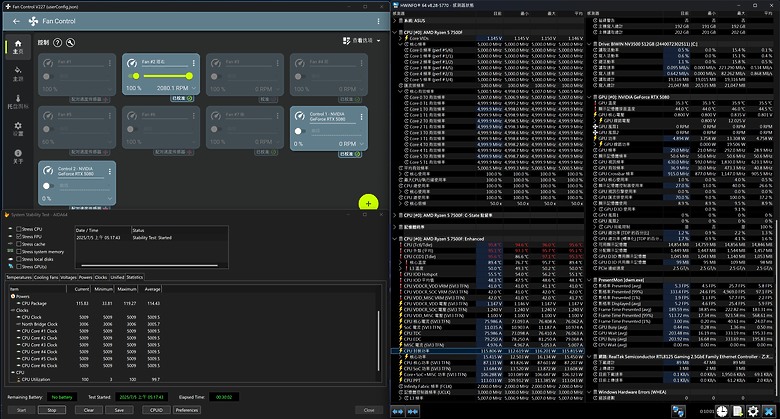This screenshot has width=780, height=419.
Task: Open the thermometer tray icon sidebar item
Action: [18, 102]
